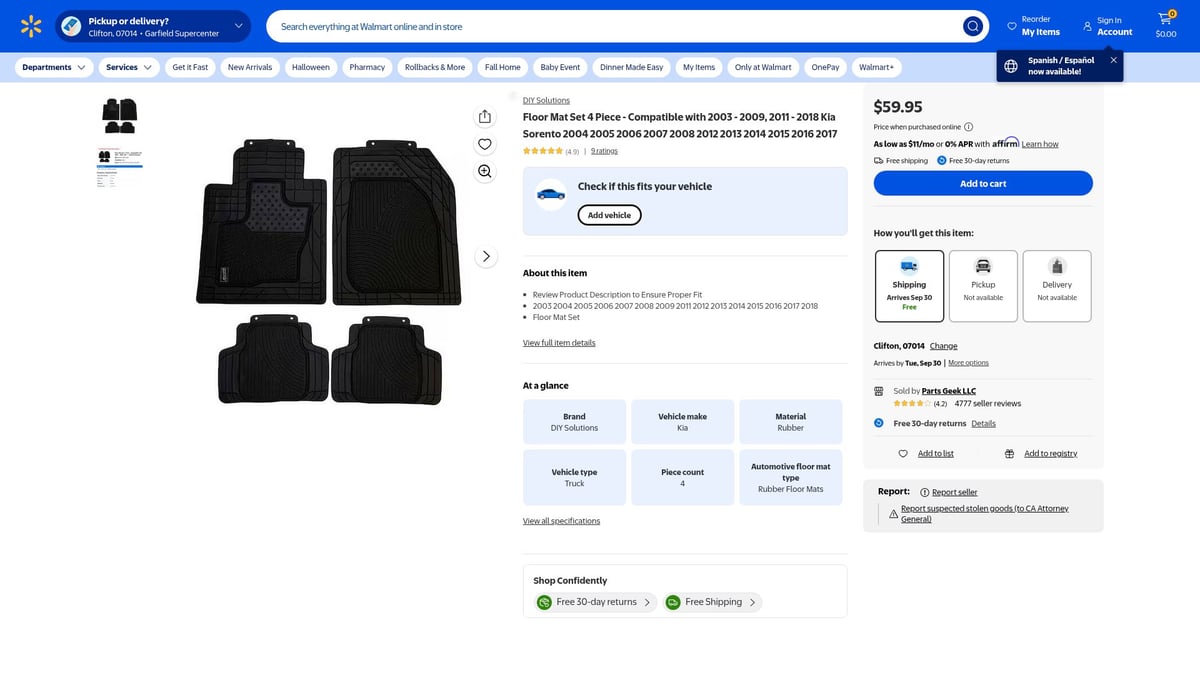
Task: Click View all specifications link
Action: (x=561, y=521)
